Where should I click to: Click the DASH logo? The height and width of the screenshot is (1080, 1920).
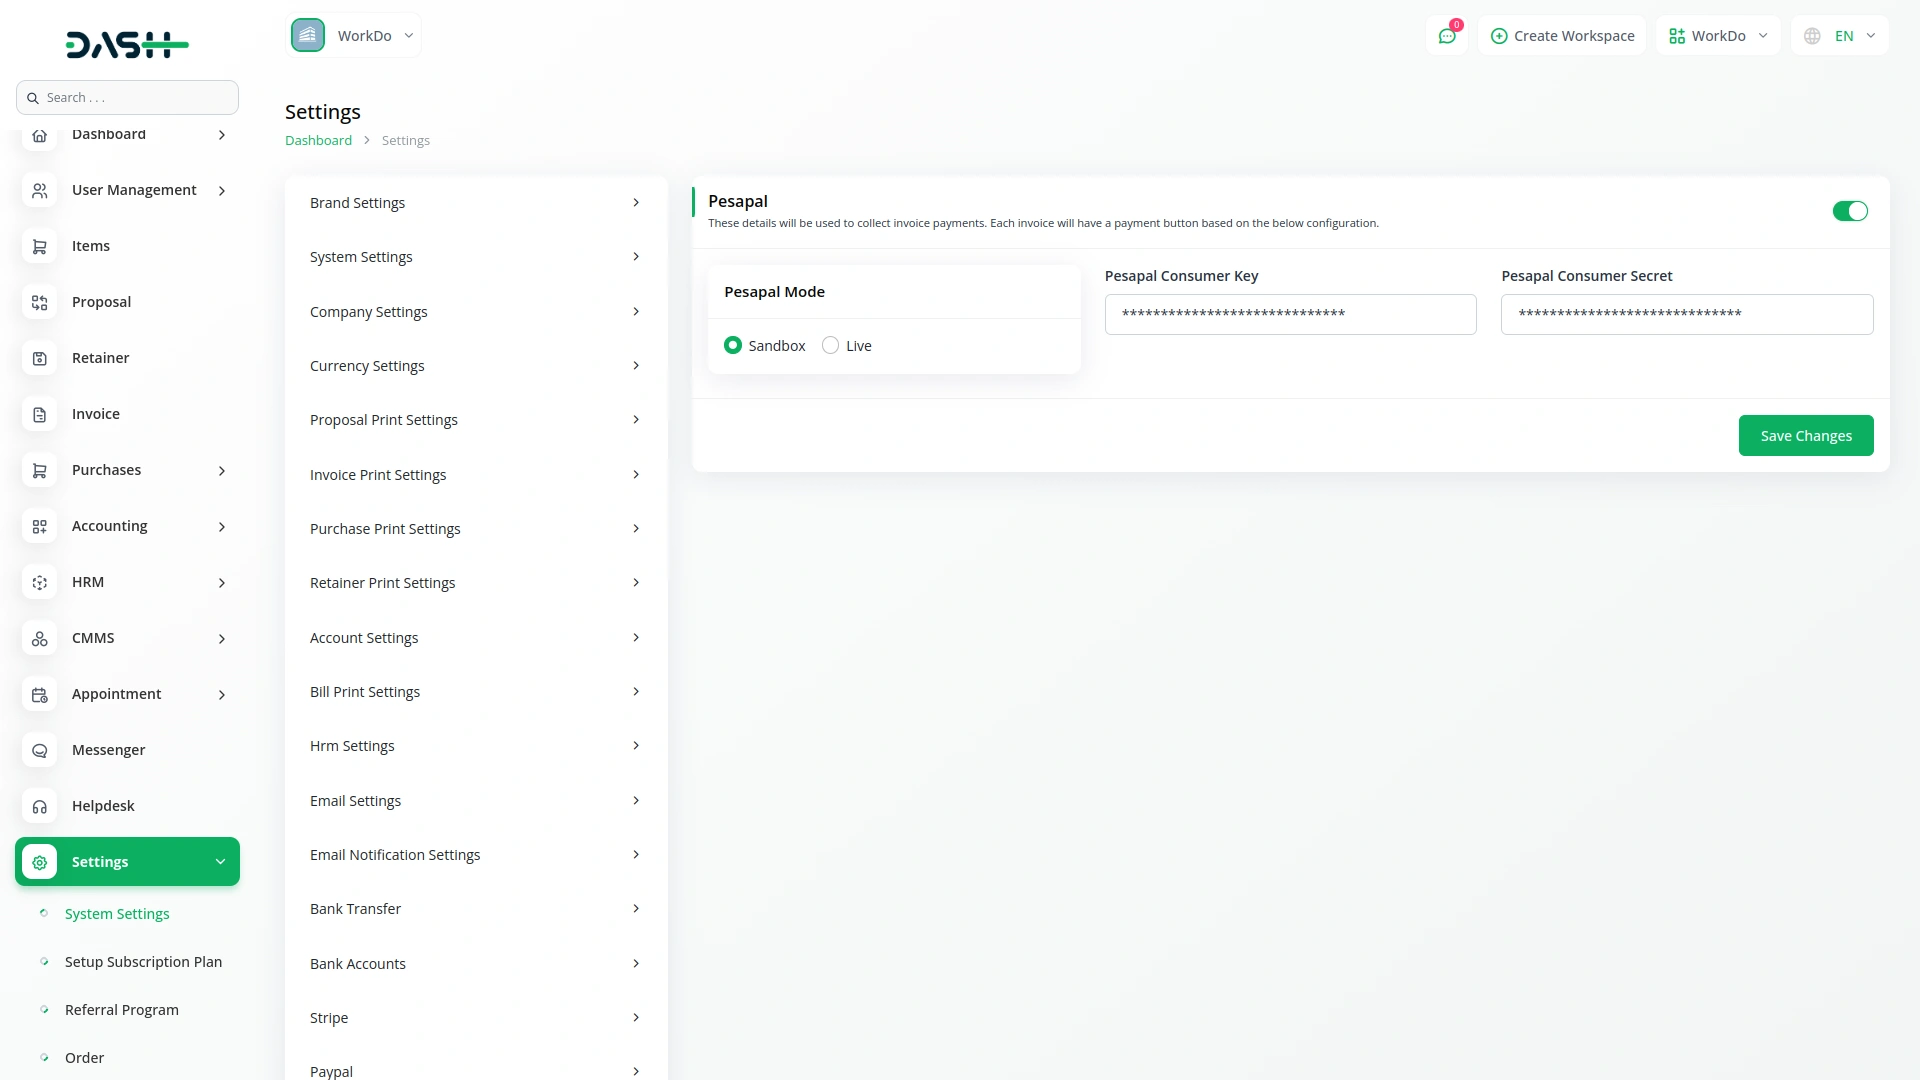coord(127,44)
